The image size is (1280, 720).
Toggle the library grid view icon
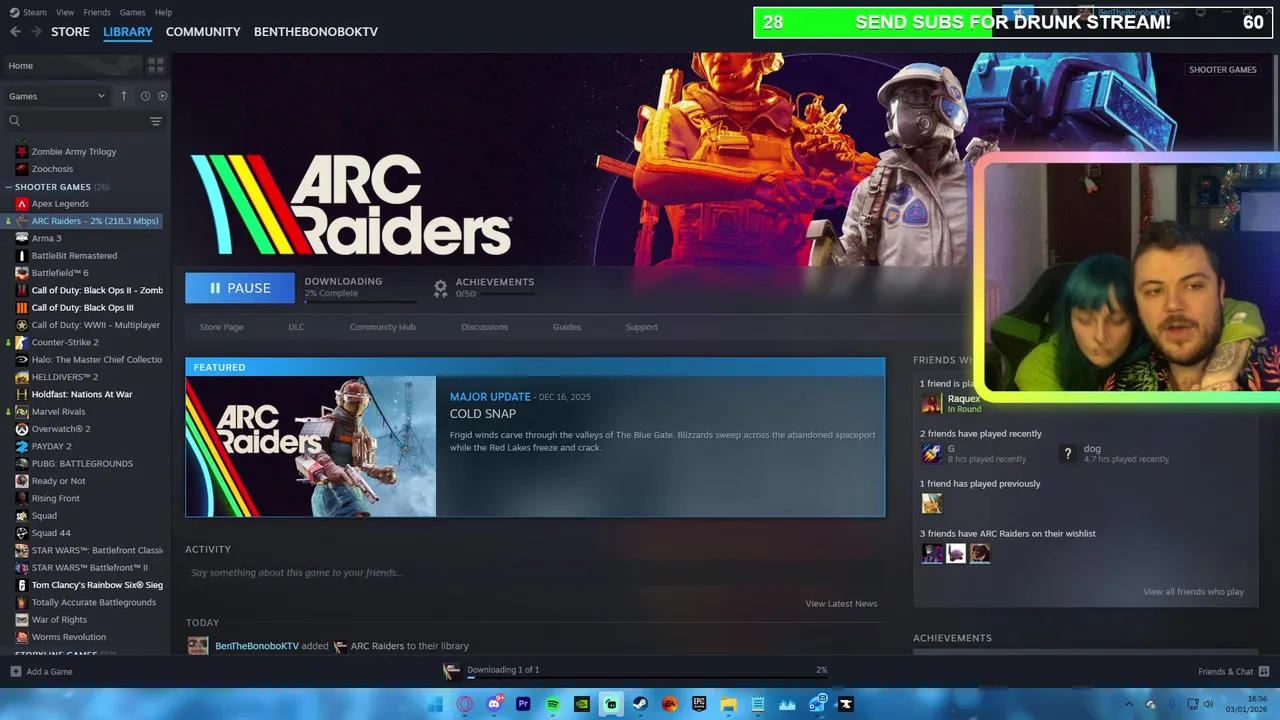pos(156,65)
